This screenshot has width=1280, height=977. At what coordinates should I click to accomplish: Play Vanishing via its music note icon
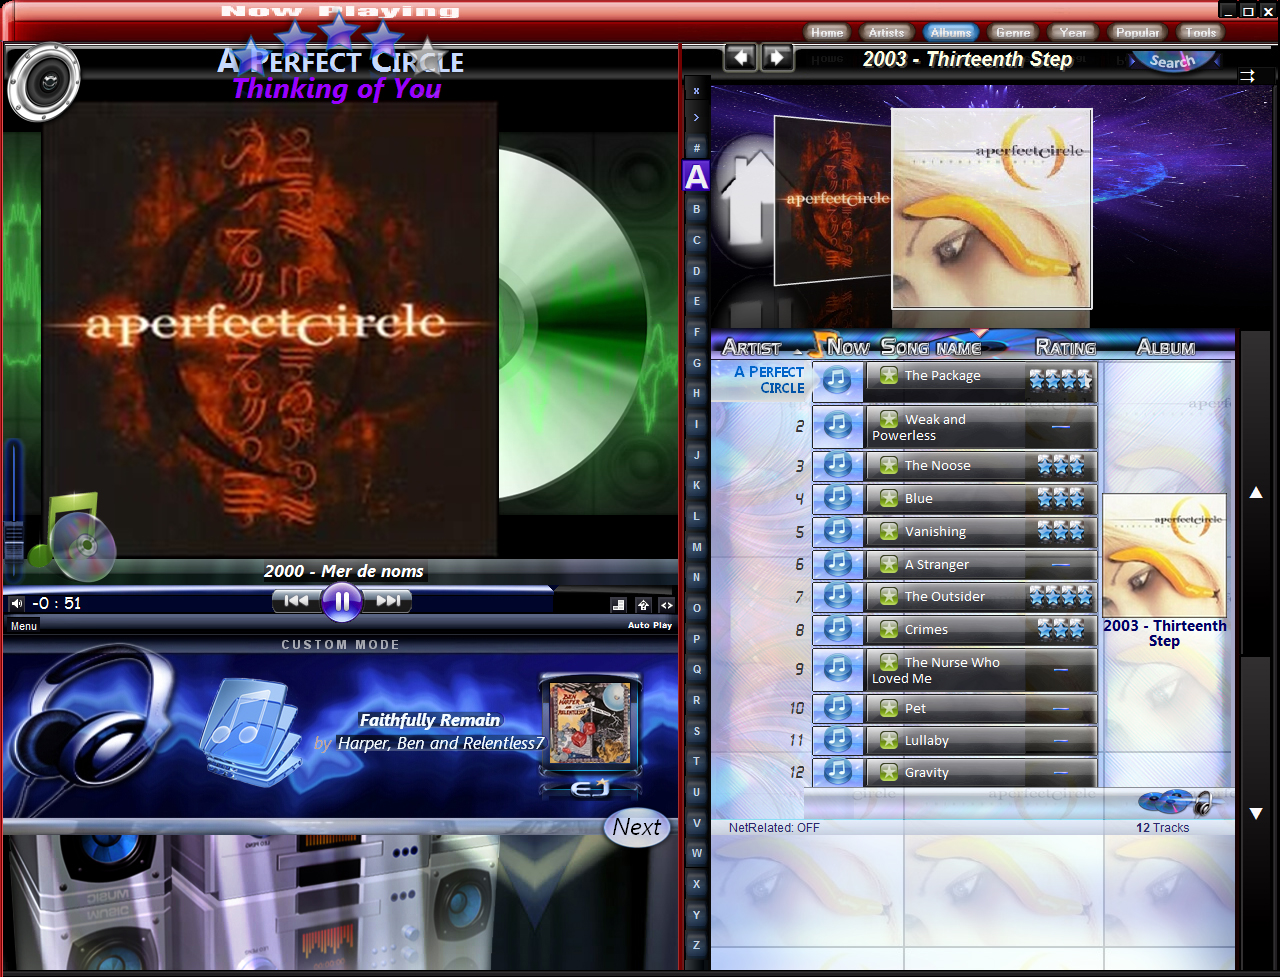click(838, 531)
